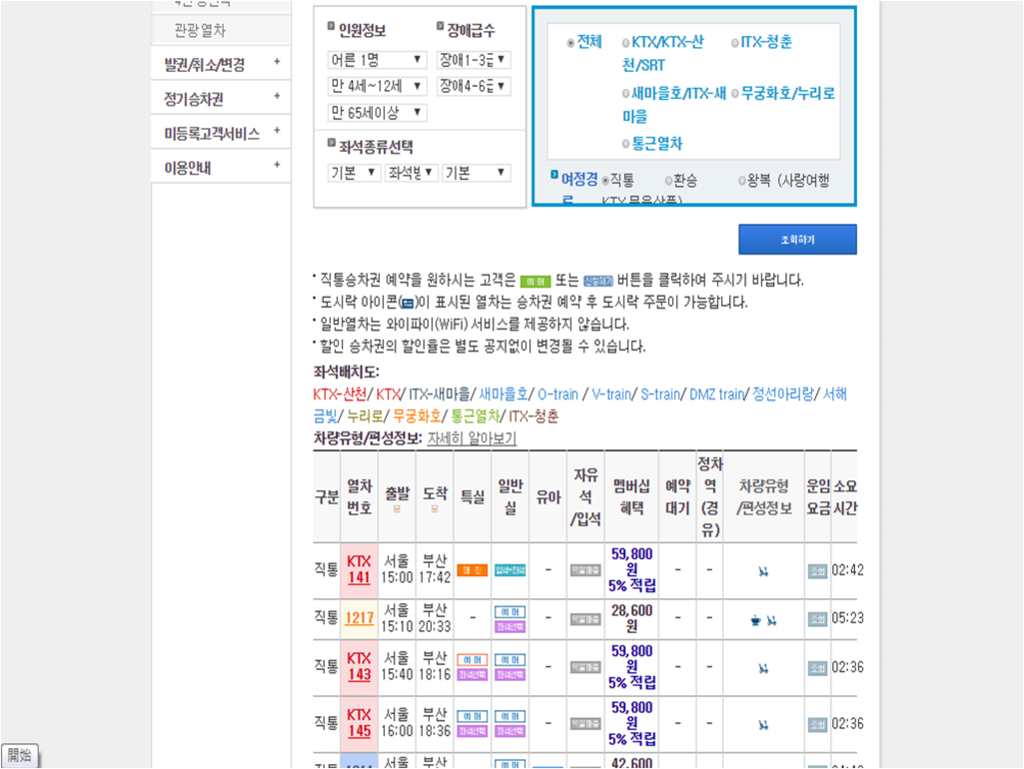This screenshot has width=1024, height=769.
Task: Open the 어른 1명 passenger dropdown
Action: coord(377,60)
